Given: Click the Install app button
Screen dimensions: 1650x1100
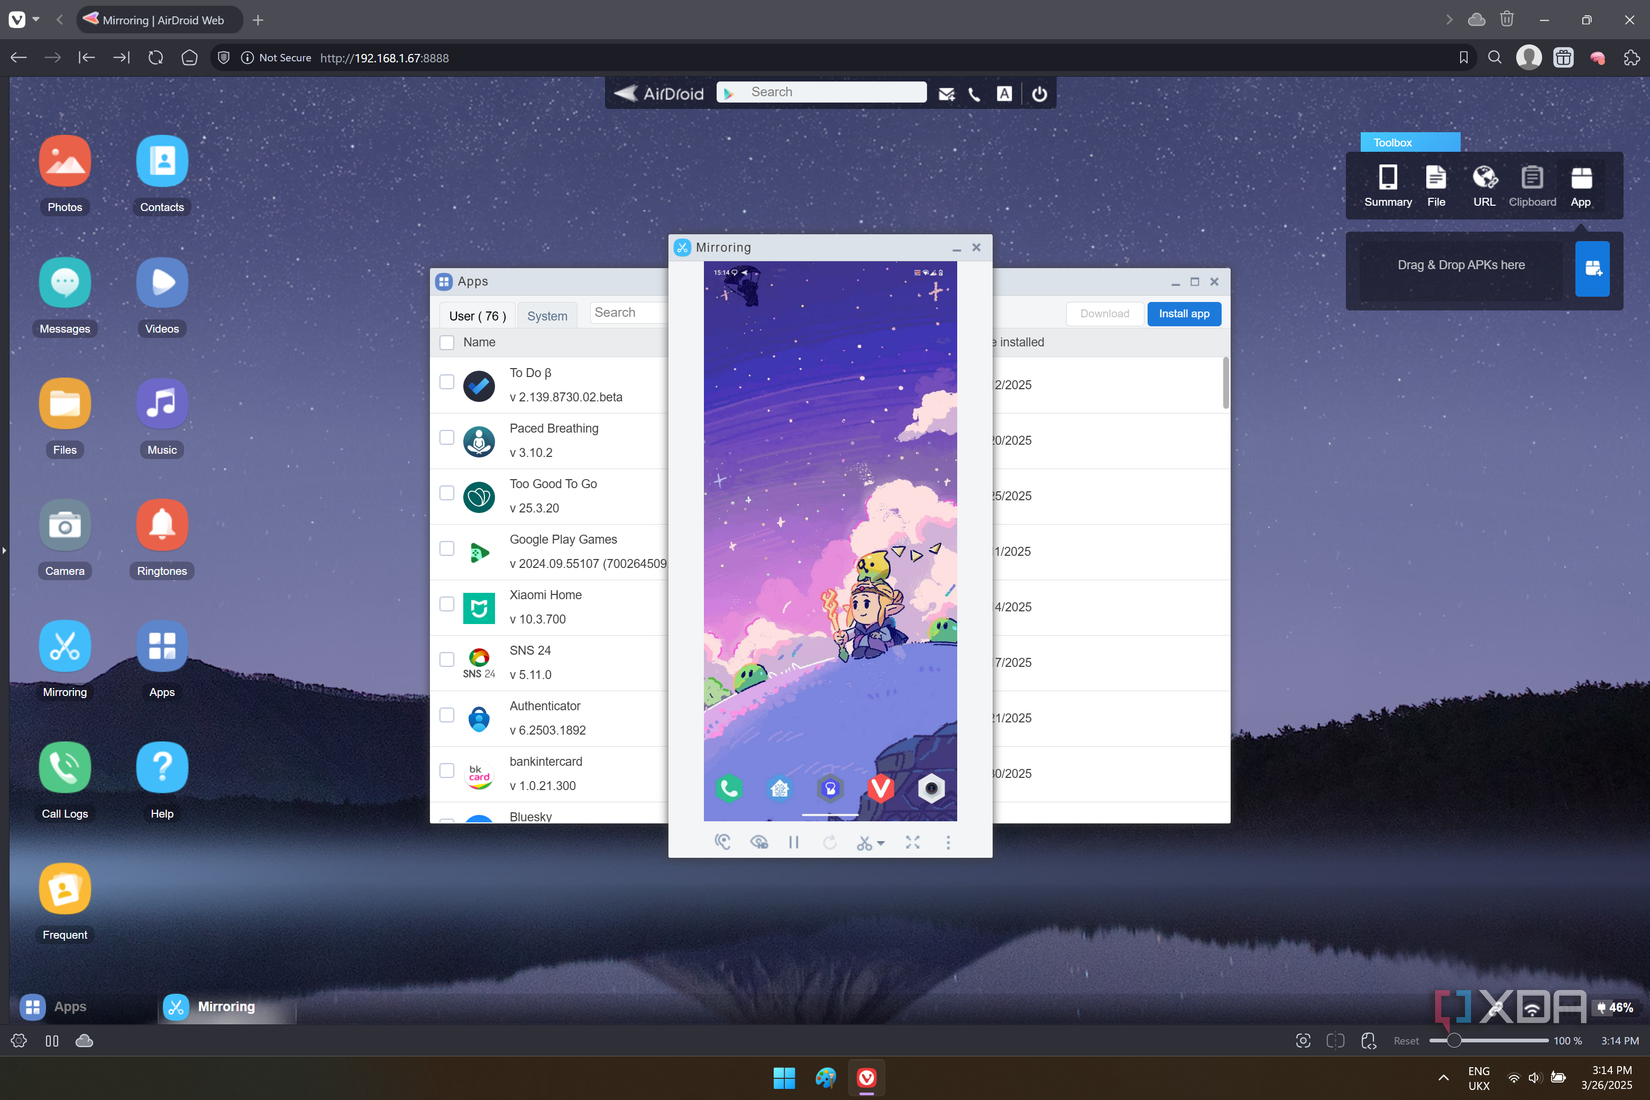Looking at the screenshot, I should pyautogui.click(x=1184, y=313).
